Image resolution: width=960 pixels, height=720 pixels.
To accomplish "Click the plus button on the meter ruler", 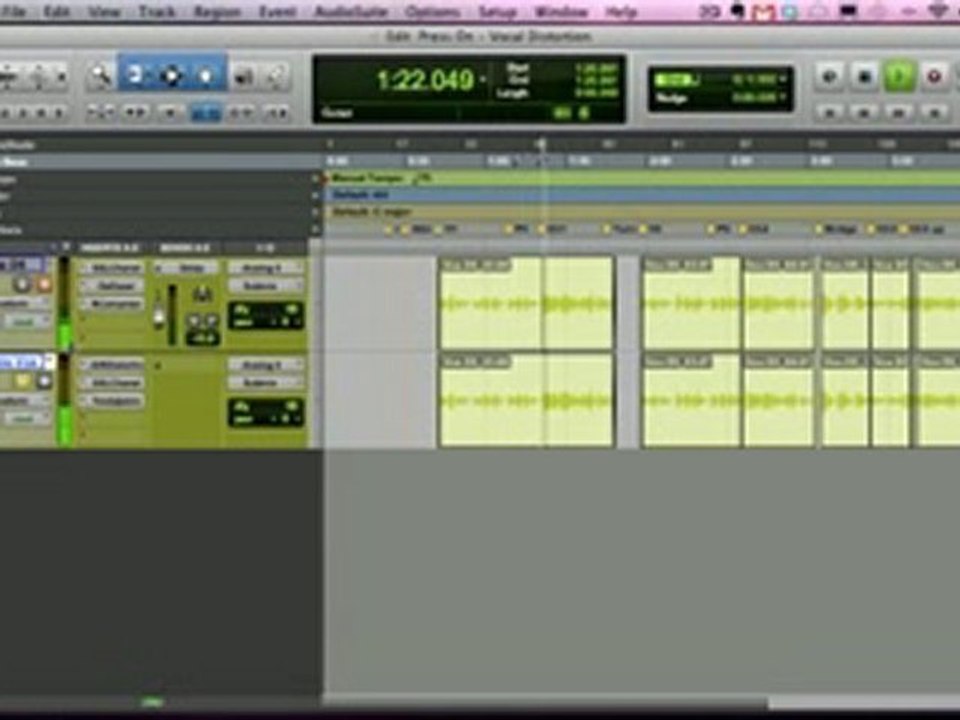I will [316, 196].
